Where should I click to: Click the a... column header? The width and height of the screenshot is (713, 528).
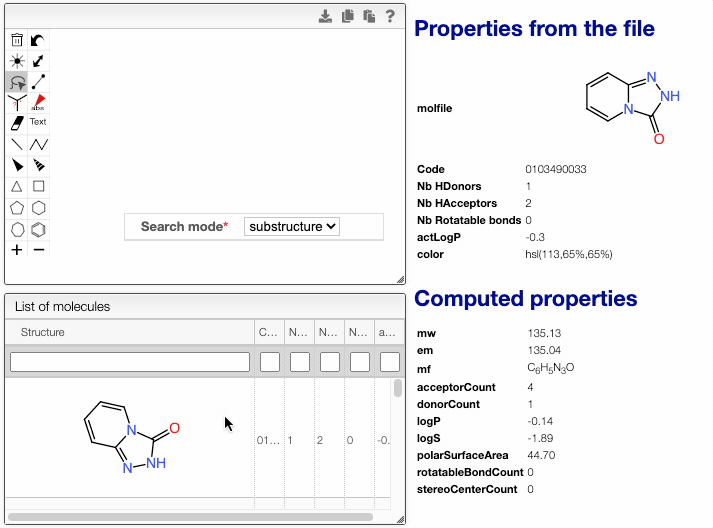tap(389, 332)
